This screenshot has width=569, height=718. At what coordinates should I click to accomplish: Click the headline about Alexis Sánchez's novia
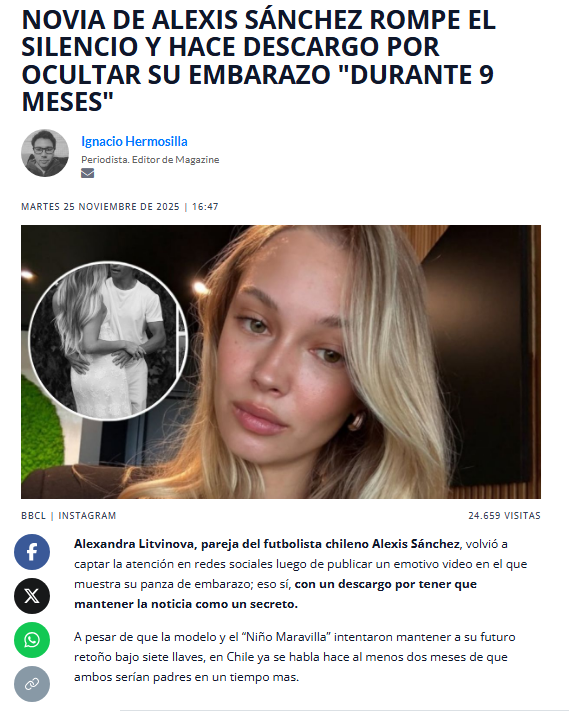coord(258,60)
